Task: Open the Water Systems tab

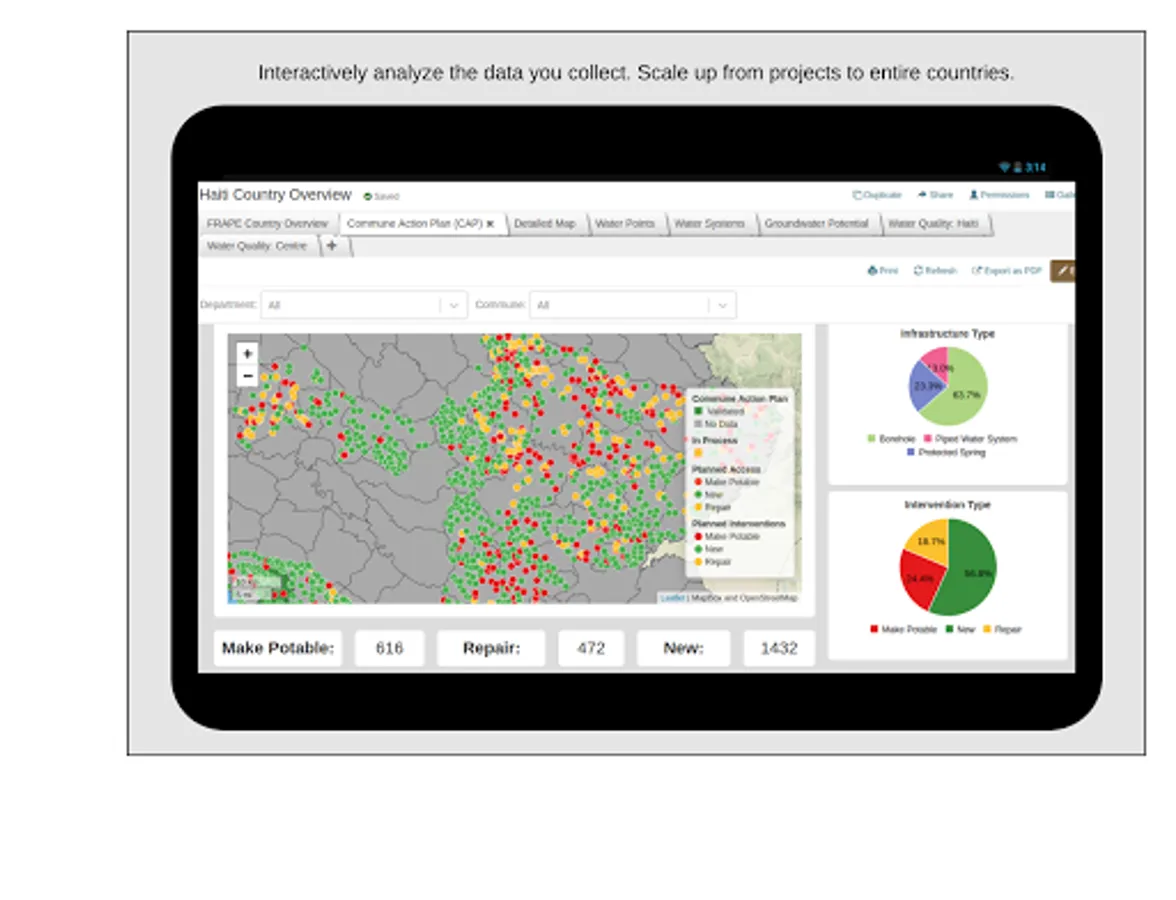Action: point(710,224)
